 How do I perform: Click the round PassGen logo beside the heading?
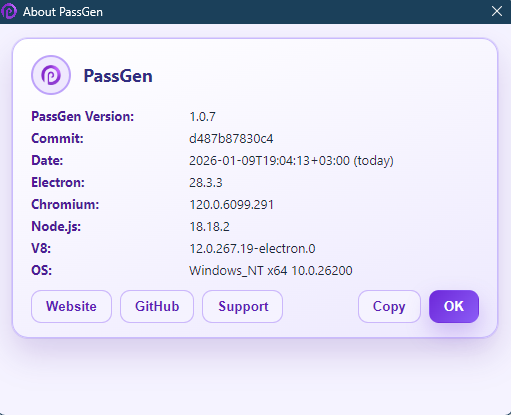coord(51,75)
